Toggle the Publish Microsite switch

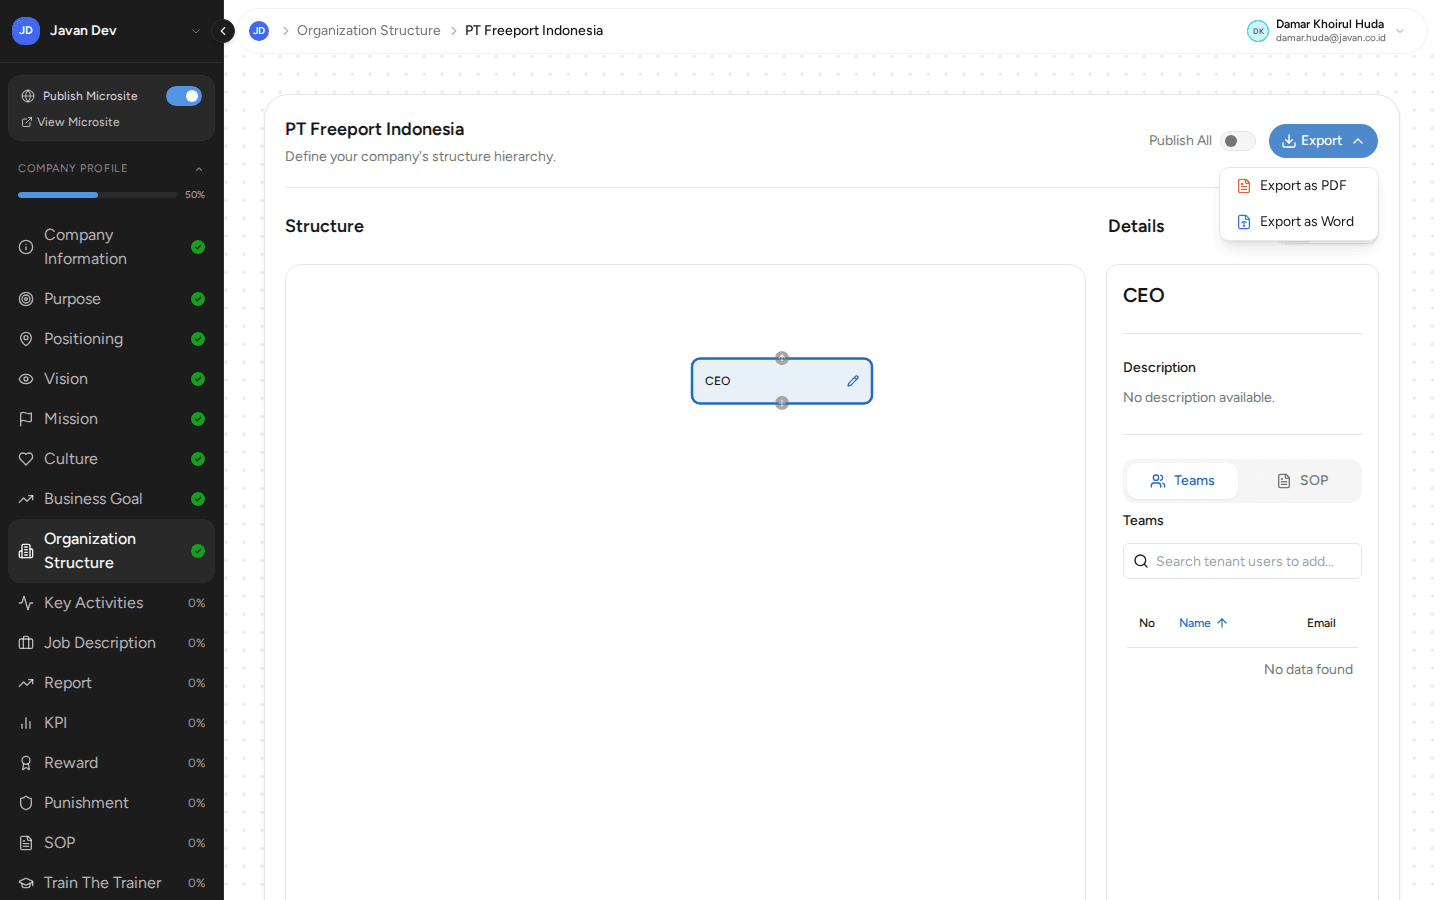[184, 96]
